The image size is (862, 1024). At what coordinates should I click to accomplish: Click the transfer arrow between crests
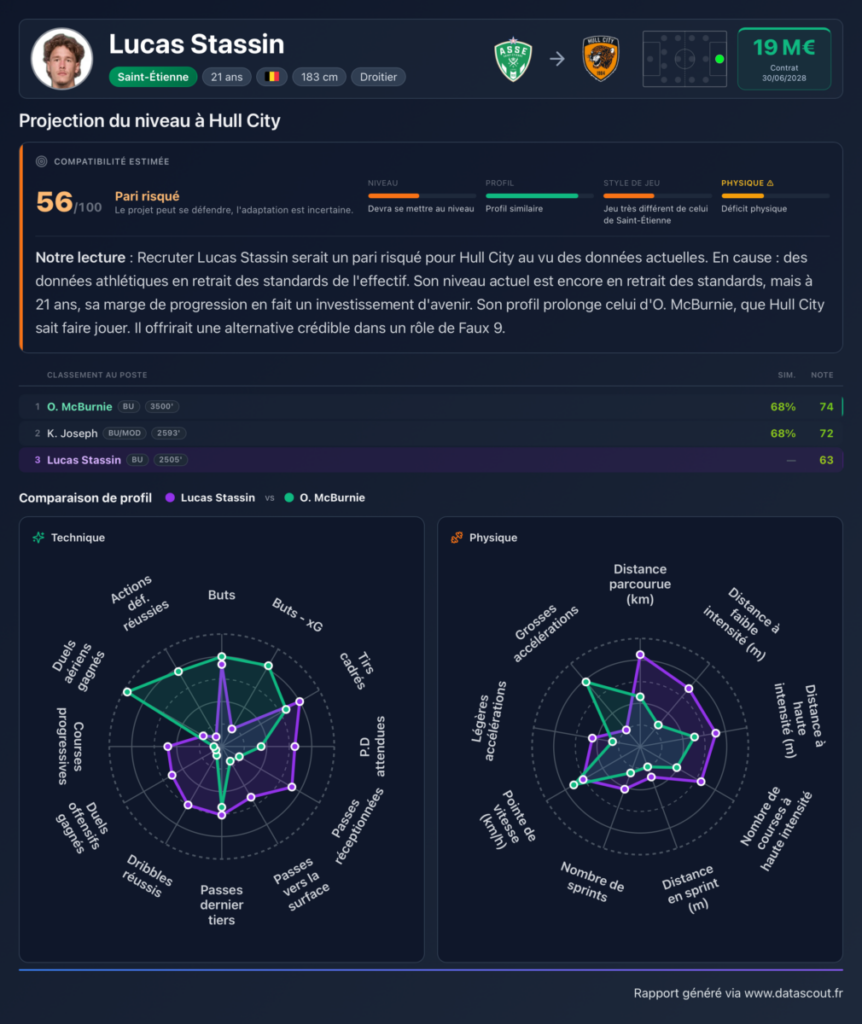click(x=557, y=59)
